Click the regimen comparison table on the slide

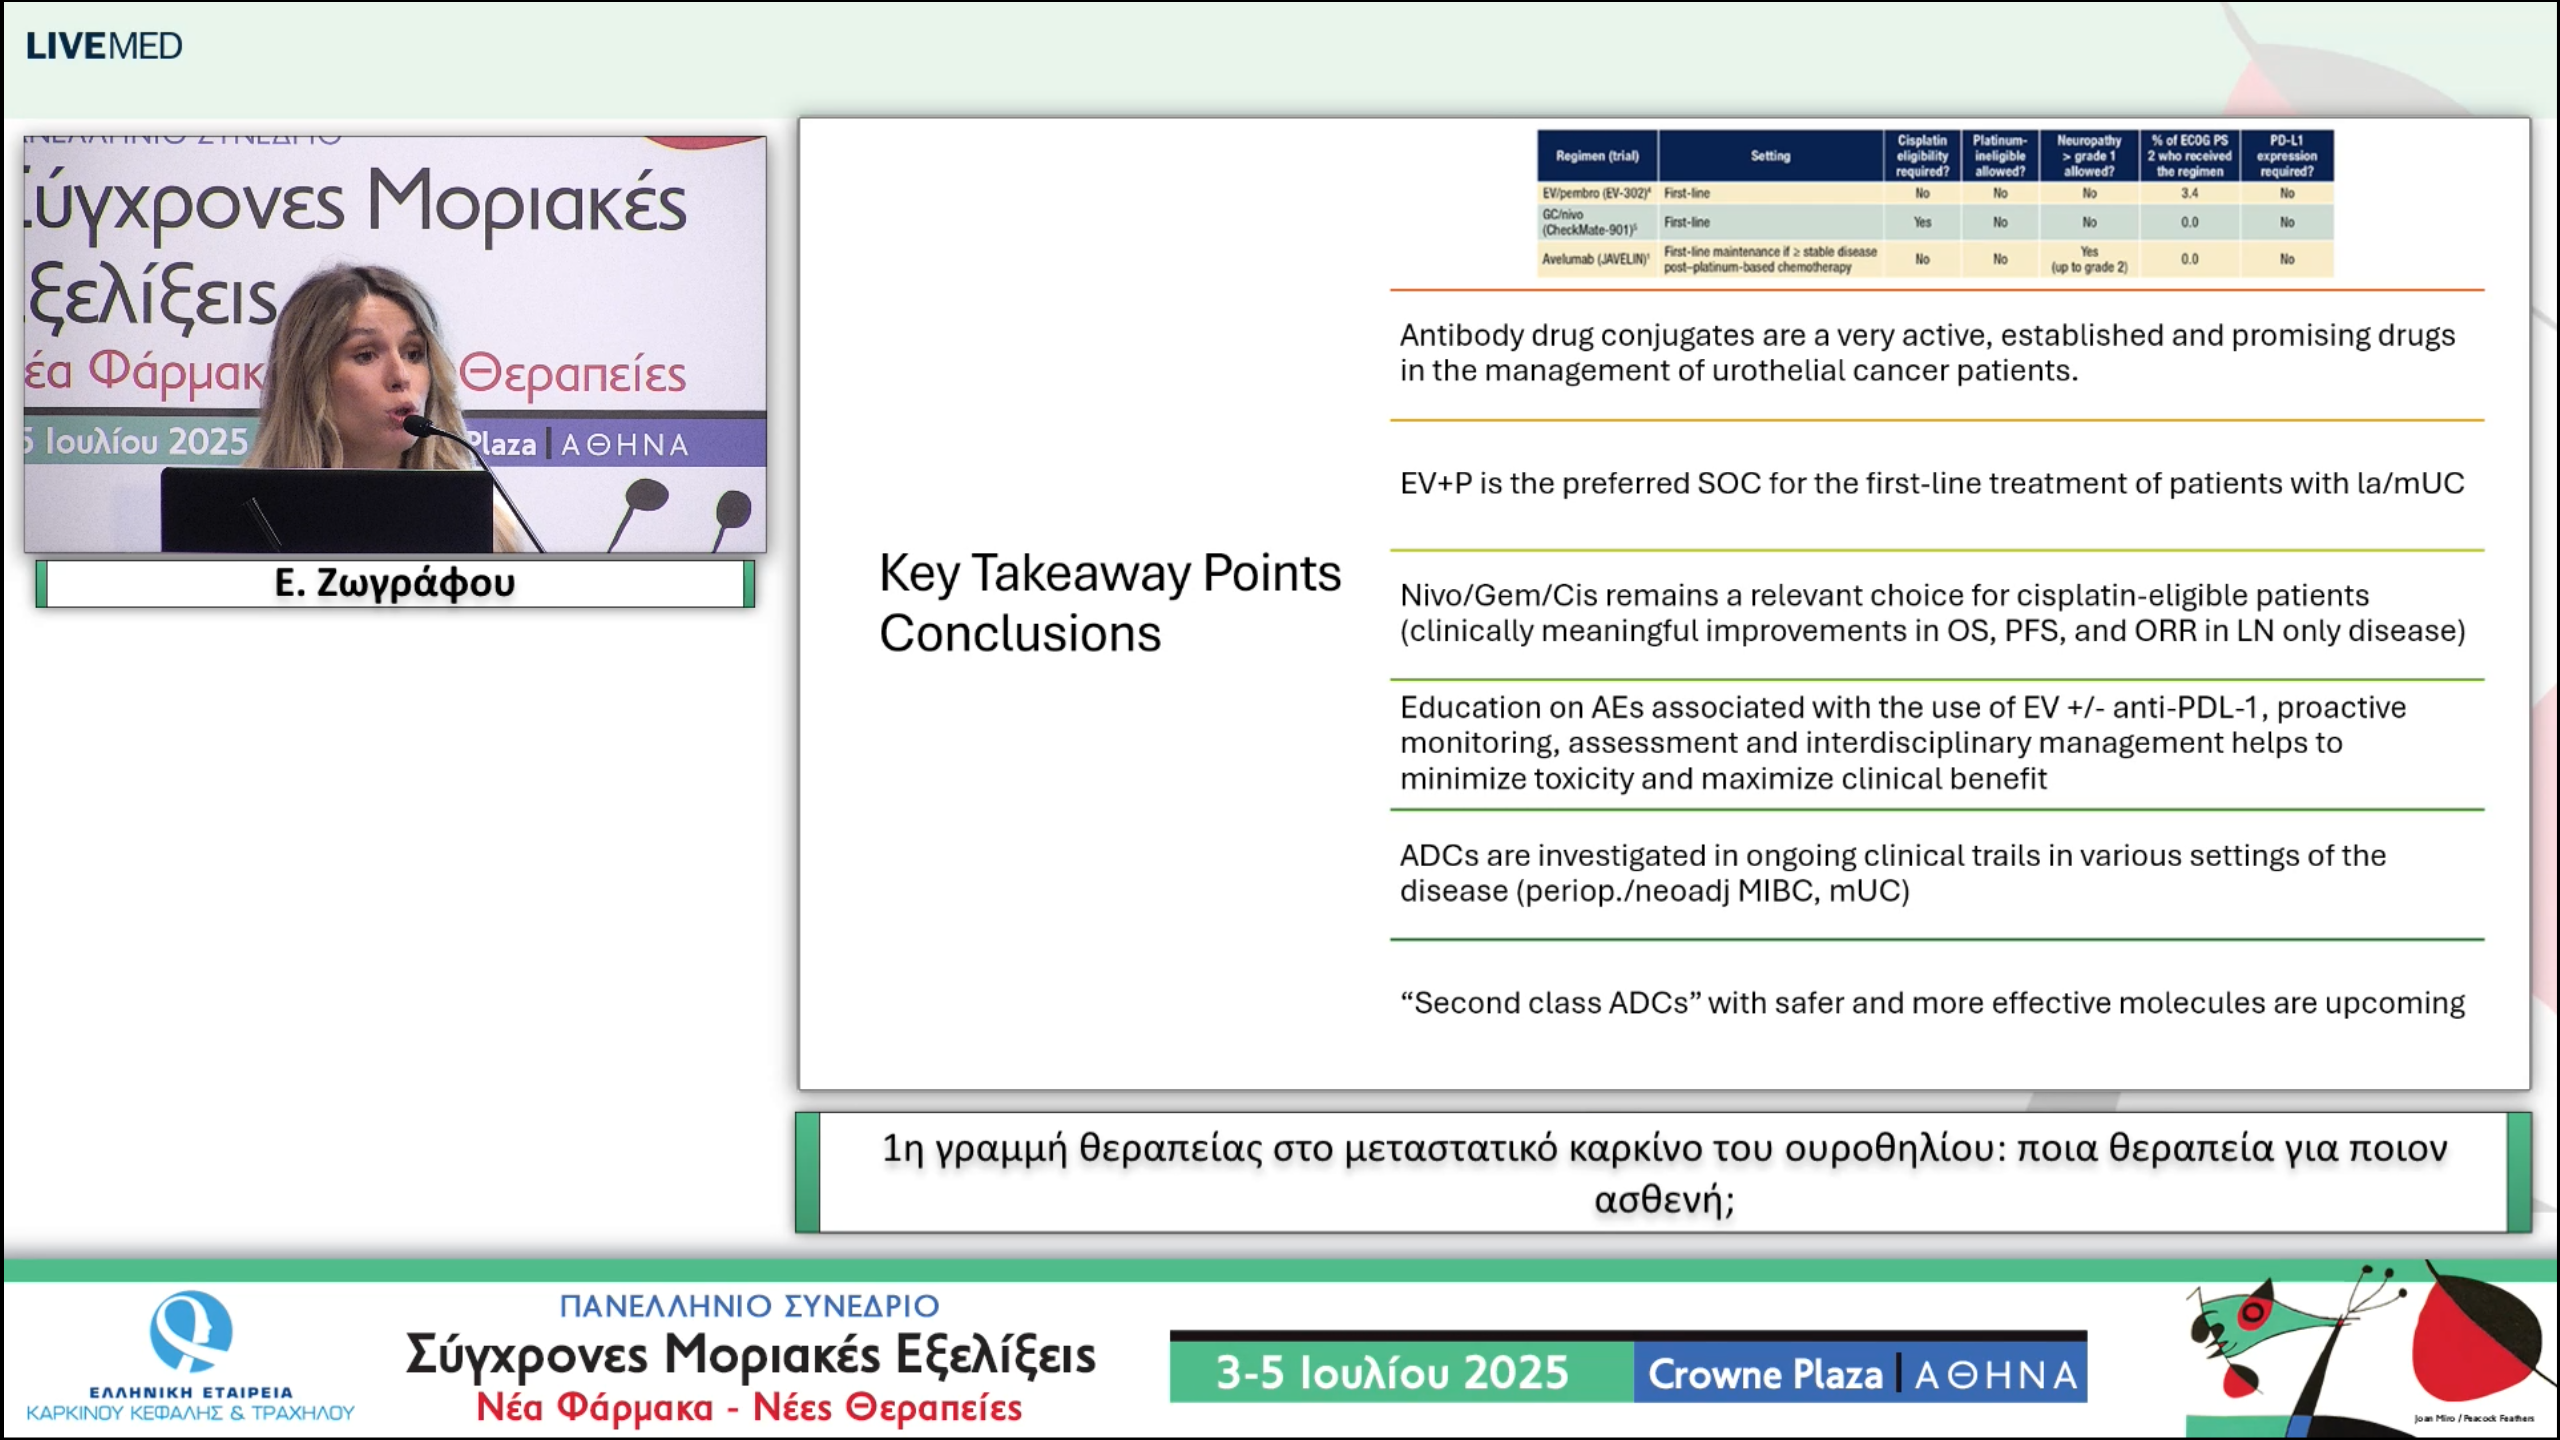point(1935,203)
